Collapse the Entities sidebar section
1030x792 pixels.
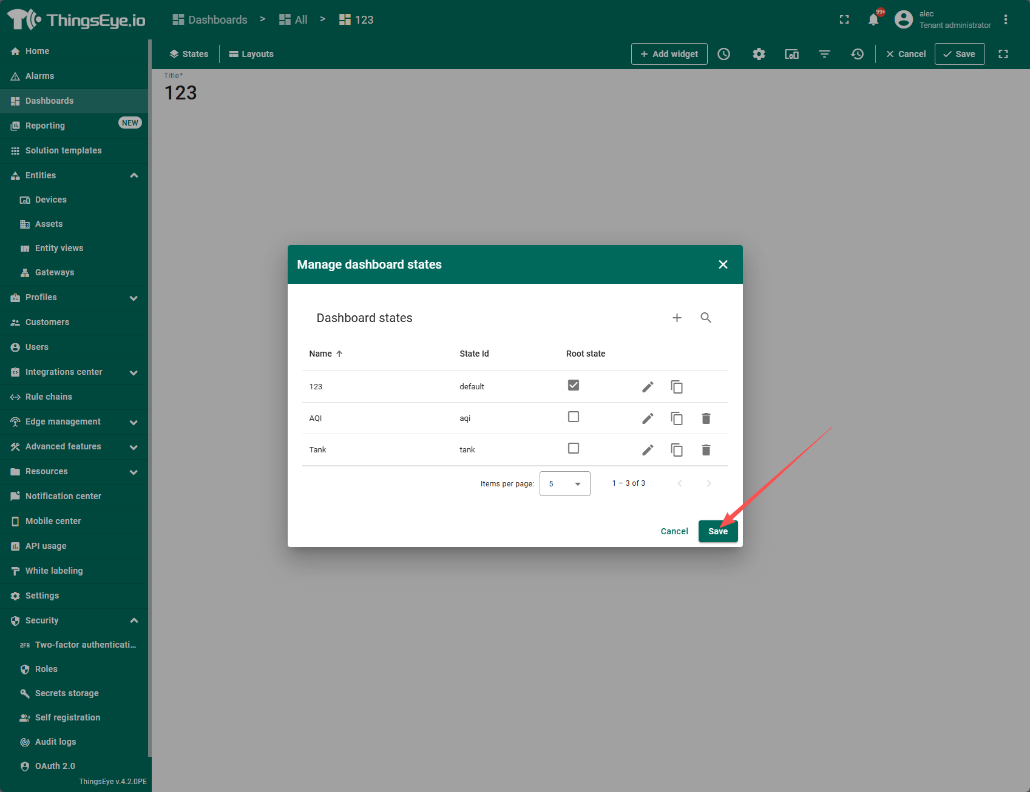point(134,176)
